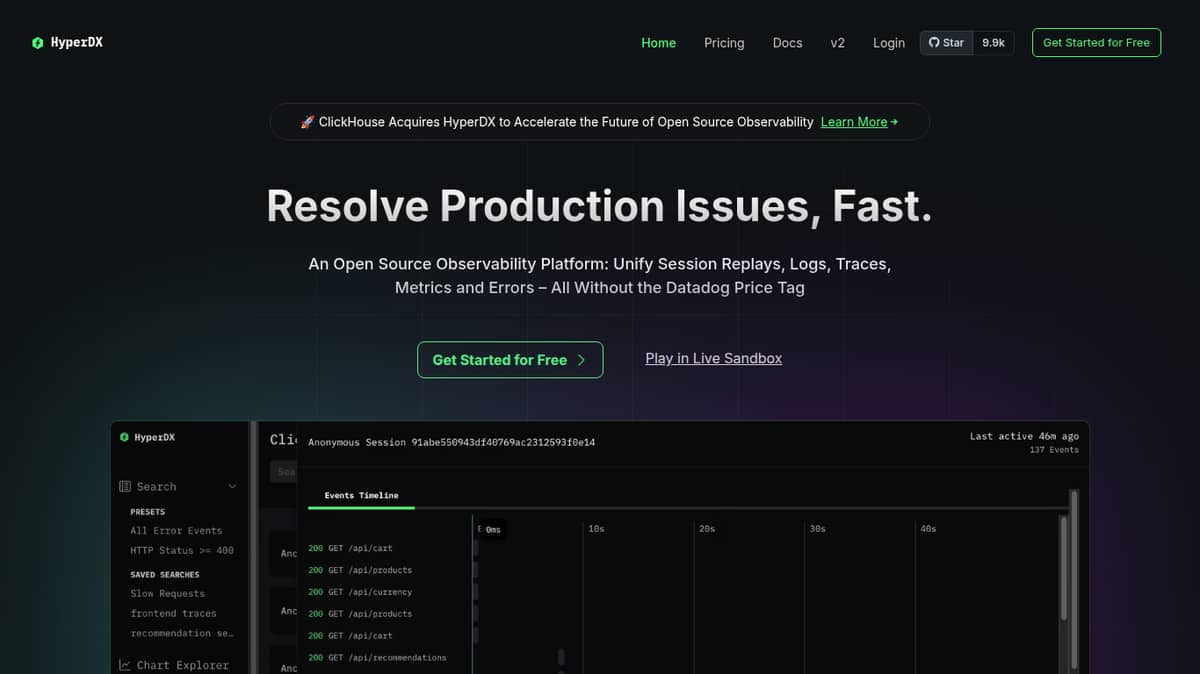Screen dimensions: 1200x674
Task: Open the 9.9k star count
Action: 993,43
